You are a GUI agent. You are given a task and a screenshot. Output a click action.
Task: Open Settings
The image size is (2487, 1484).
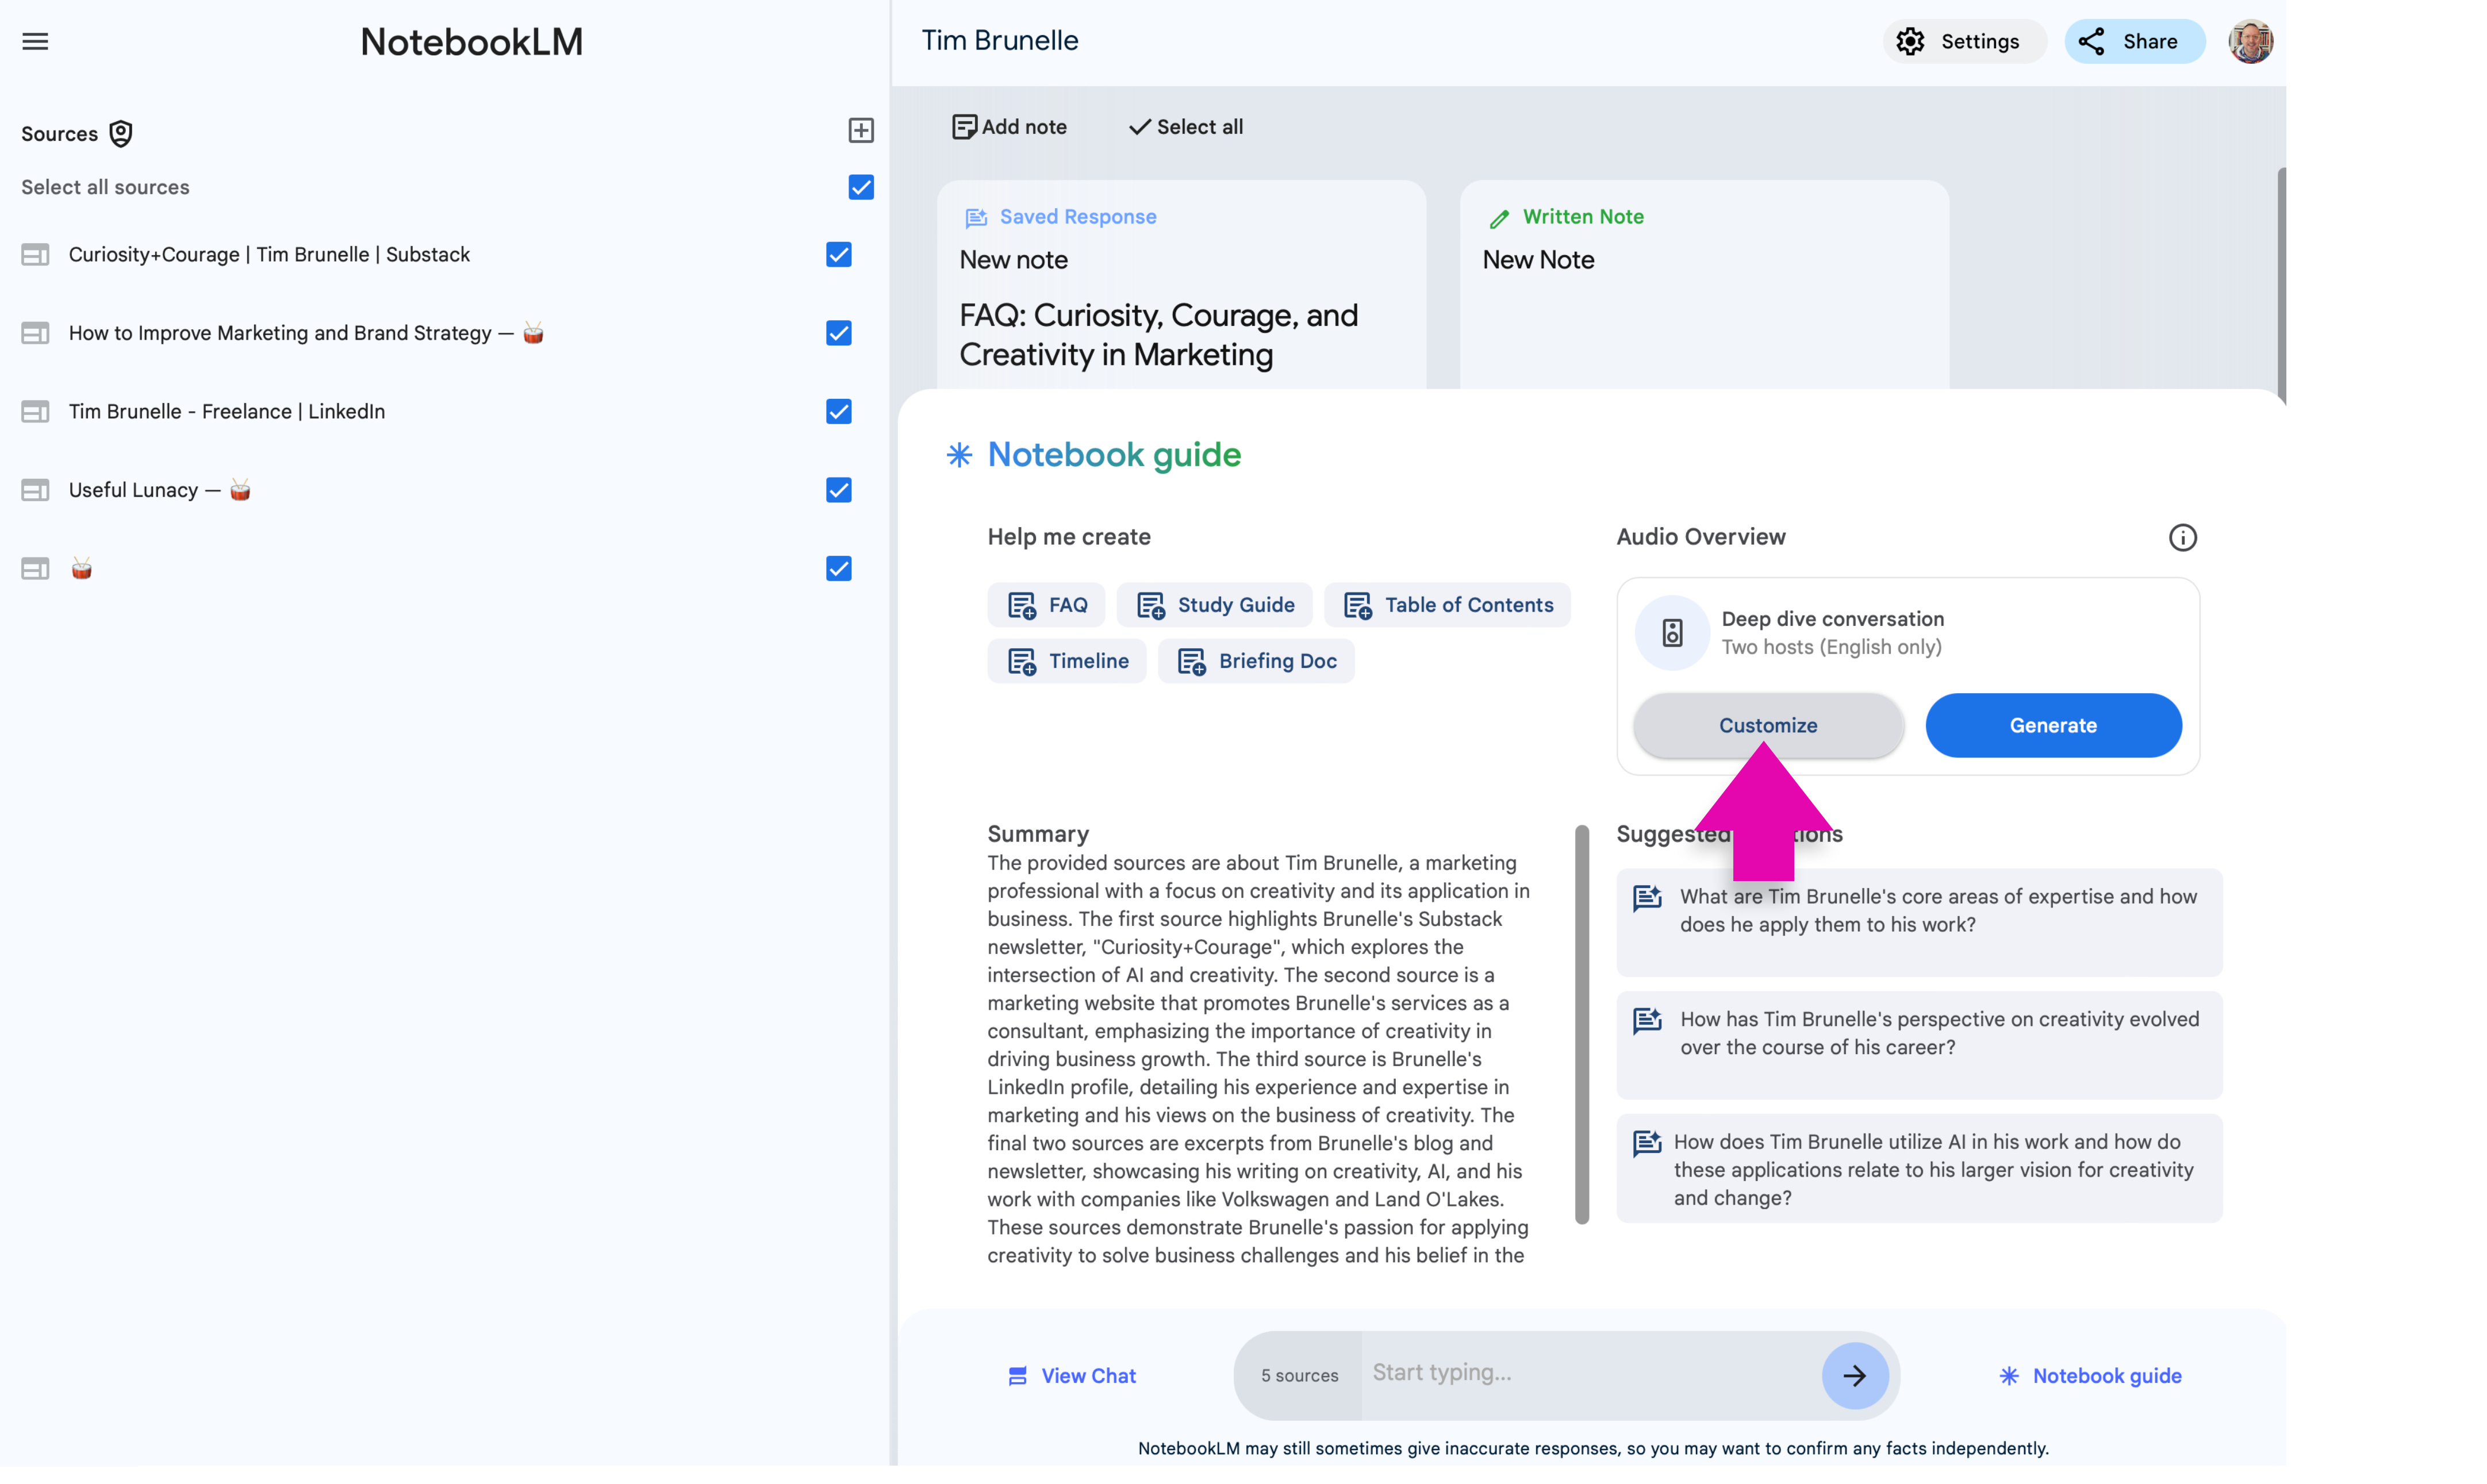[x=1964, y=41]
